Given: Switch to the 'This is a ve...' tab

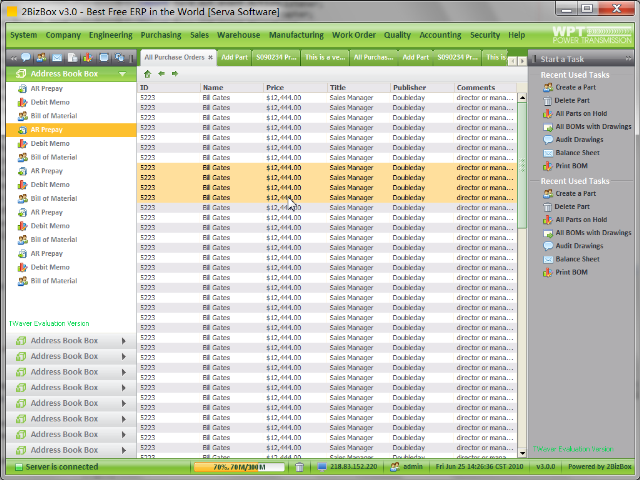Looking at the screenshot, I should point(325,58).
